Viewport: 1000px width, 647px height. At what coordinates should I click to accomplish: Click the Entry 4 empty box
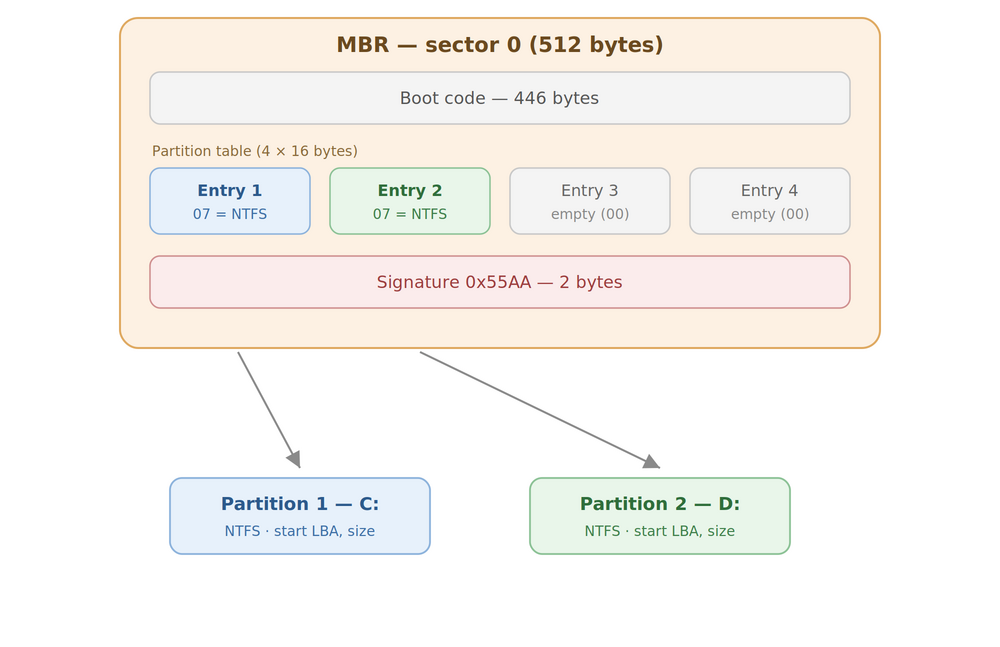[x=769, y=201]
